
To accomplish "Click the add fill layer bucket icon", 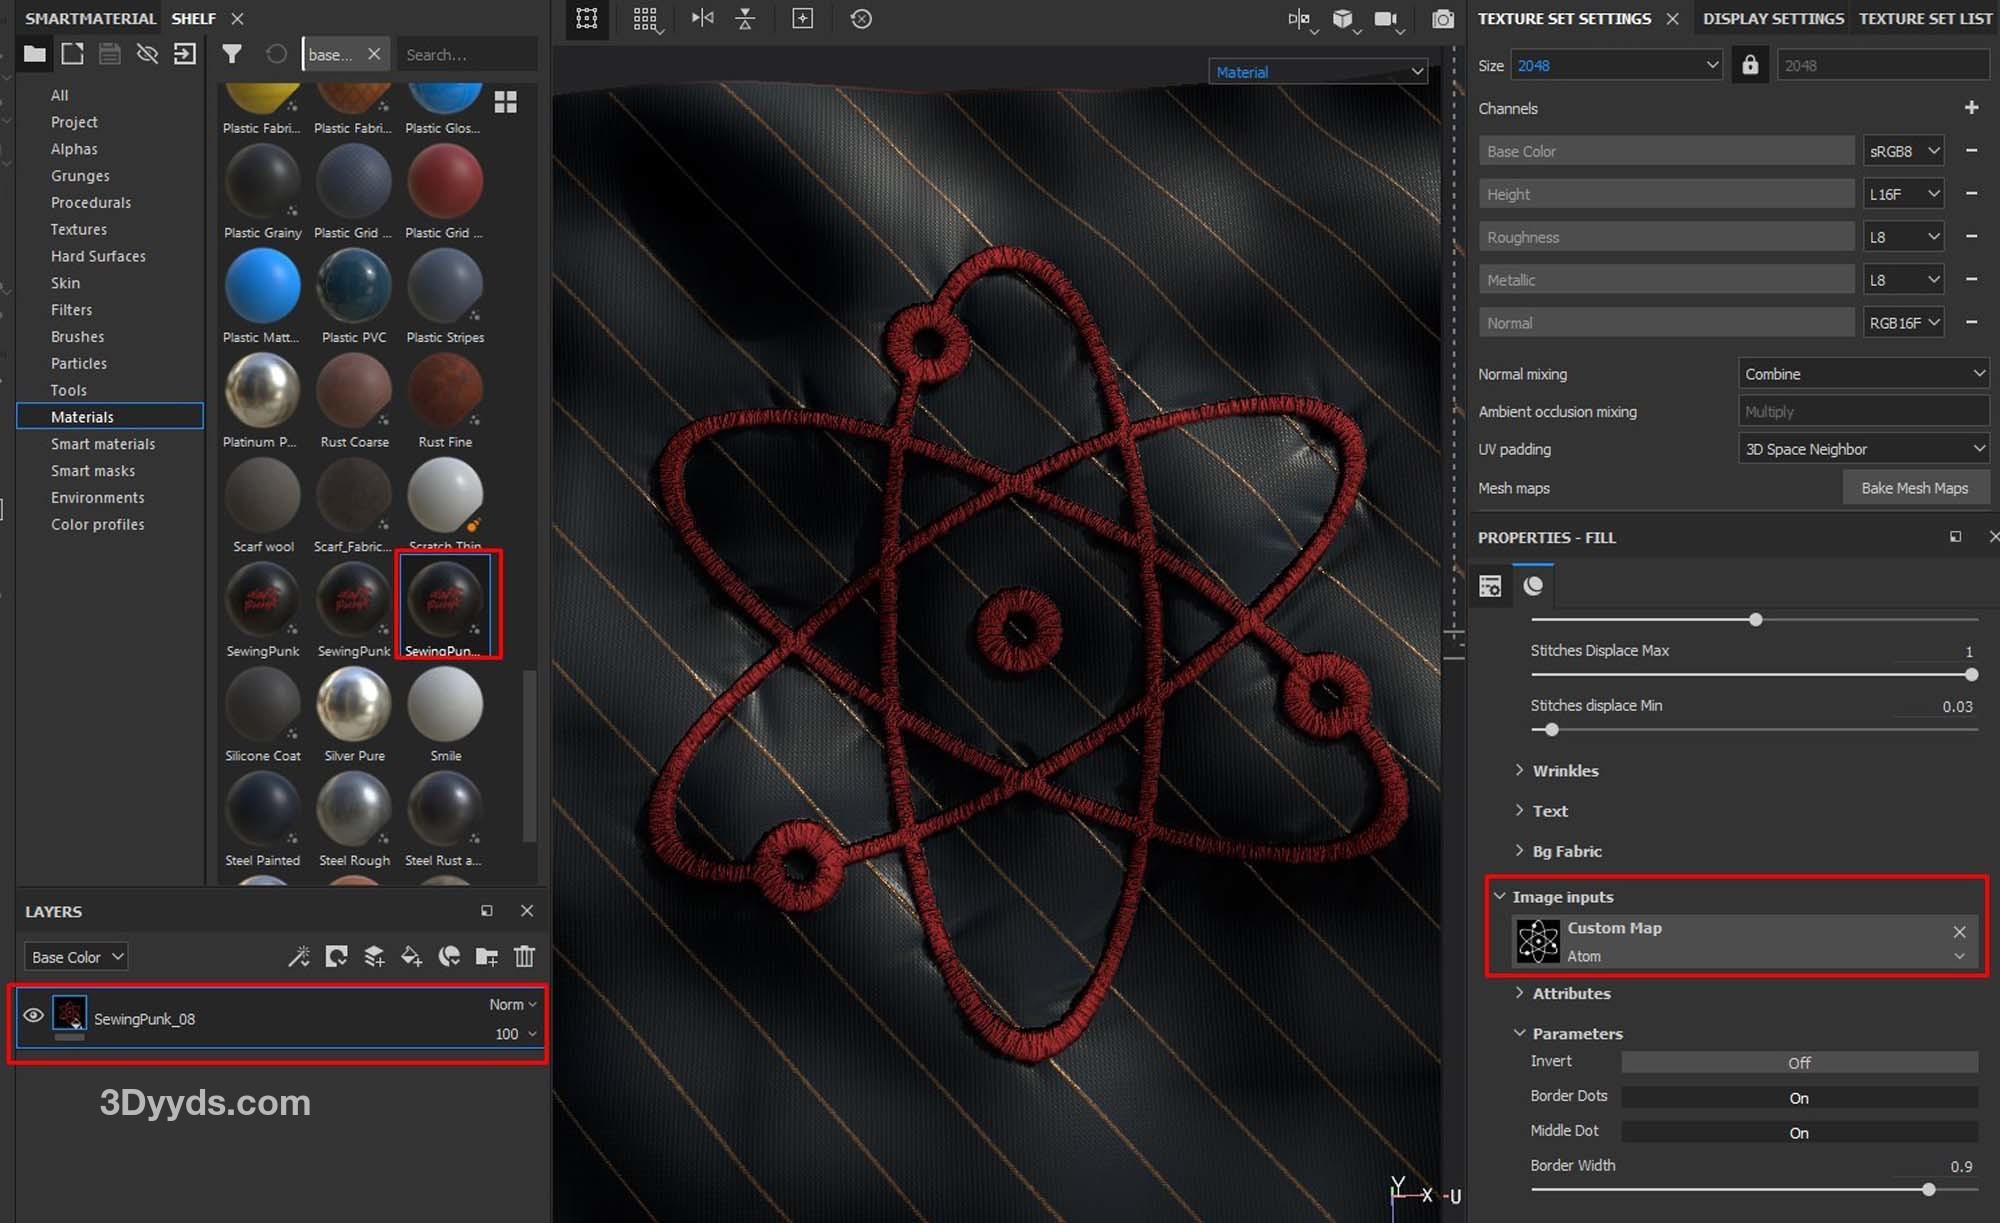I will [x=411, y=957].
